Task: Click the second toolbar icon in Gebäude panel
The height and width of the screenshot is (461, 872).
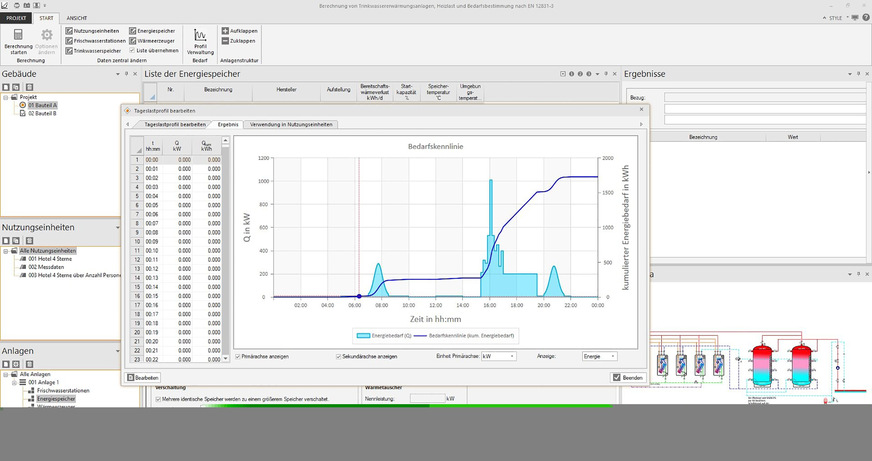Action: [16, 87]
